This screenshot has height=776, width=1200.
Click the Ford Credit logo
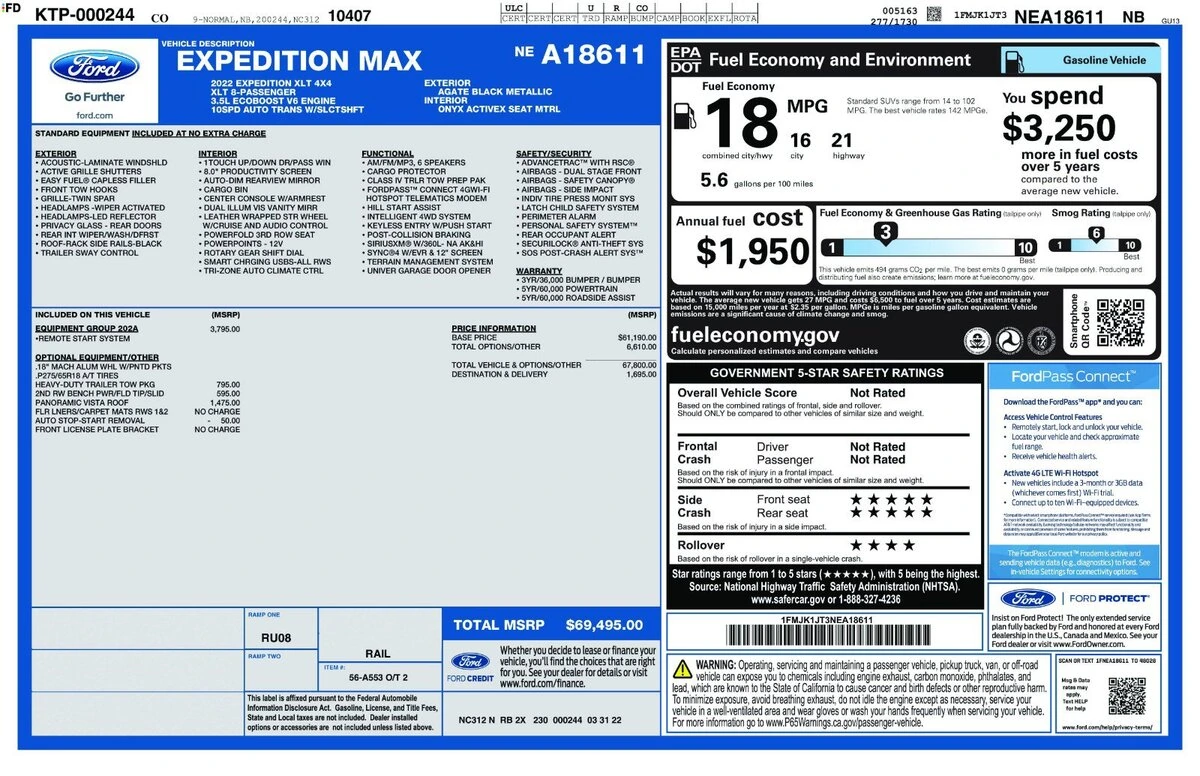point(469,666)
